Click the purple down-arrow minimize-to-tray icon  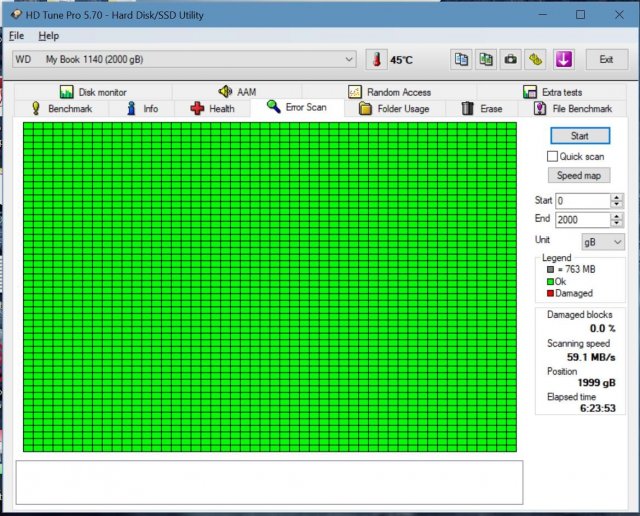pos(563,59)
